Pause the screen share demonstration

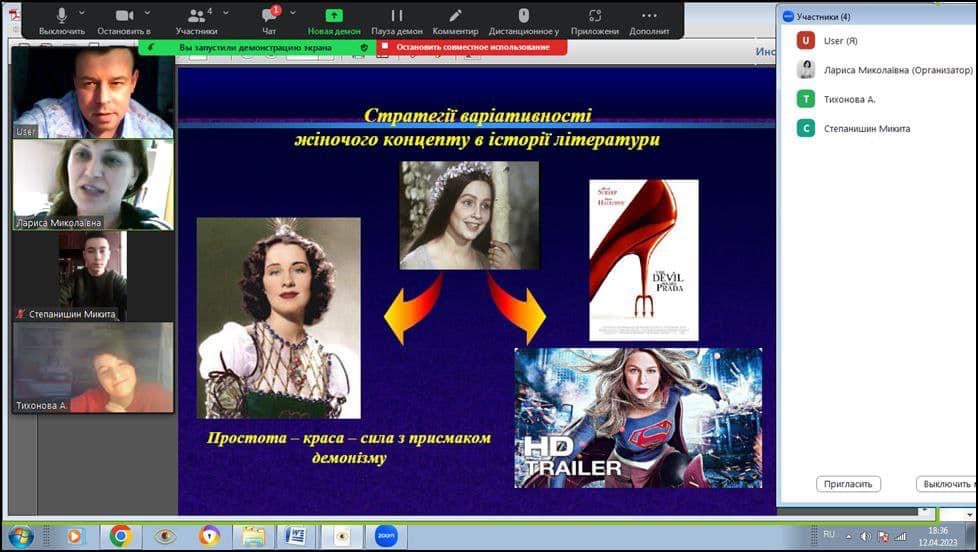(397, 16)
